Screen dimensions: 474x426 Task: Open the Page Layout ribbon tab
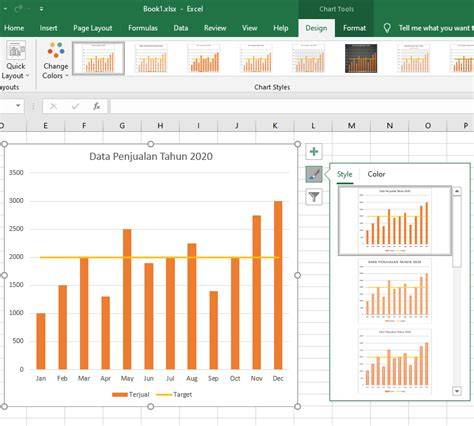93,28
